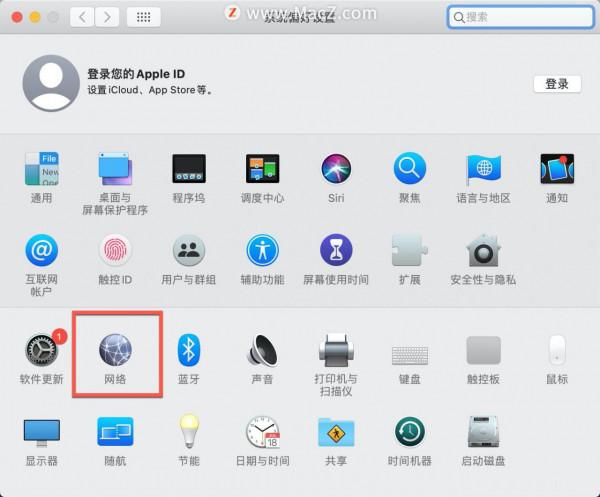The image size is (600, 497).
Task: Open 辅助功能 Accessibility preferences
Action: pyautogui.click(x=262, y=250)
